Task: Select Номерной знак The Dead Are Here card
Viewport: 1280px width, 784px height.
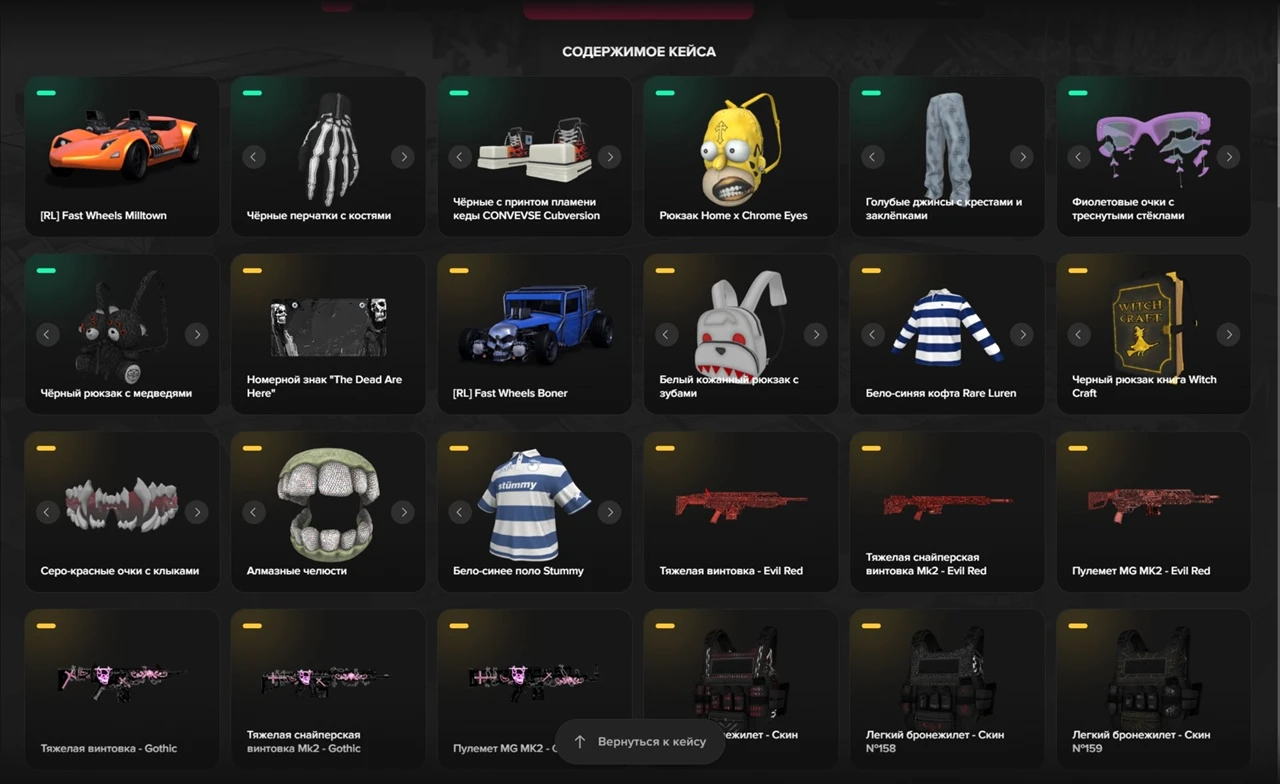Action: [x=328, y=334]
